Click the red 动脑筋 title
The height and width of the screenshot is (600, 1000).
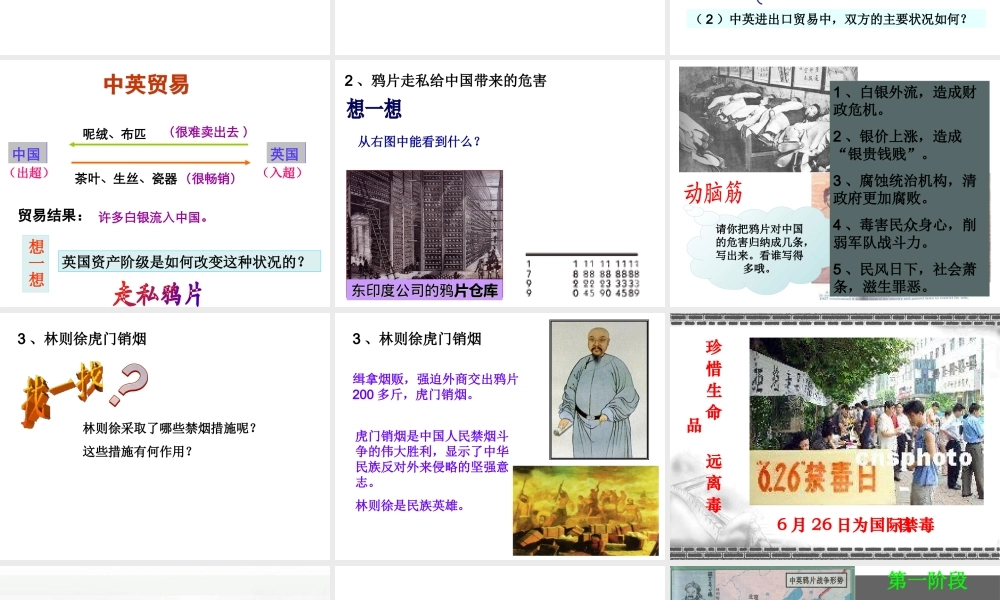[x=714, y=193]
